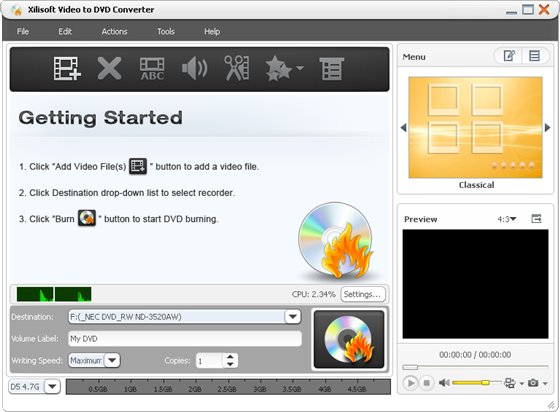Screen dimensions: 560x412
Task: Open the Writing Speed dropdown
Action: coord(112,360)
